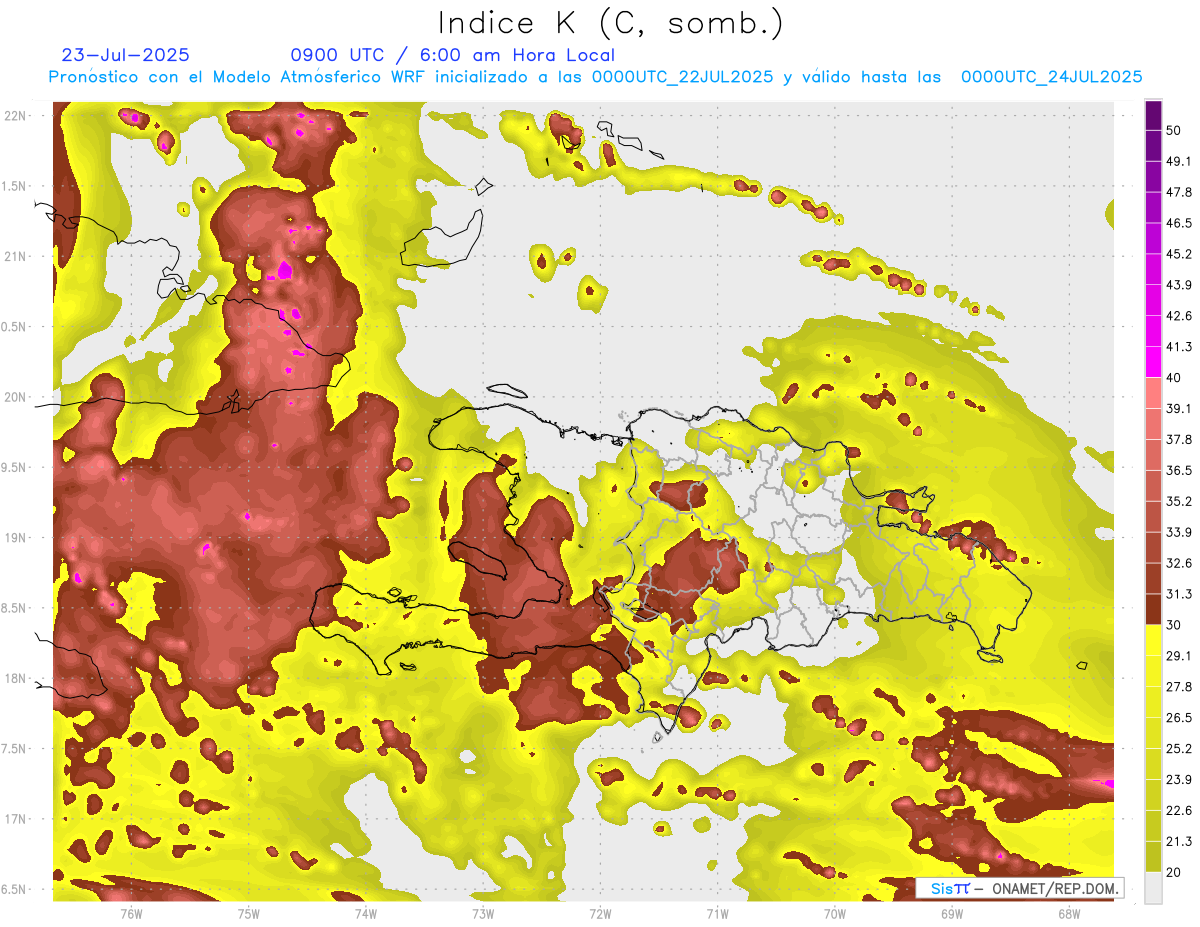Click the longitude label '68W'

click(1068, 913)
